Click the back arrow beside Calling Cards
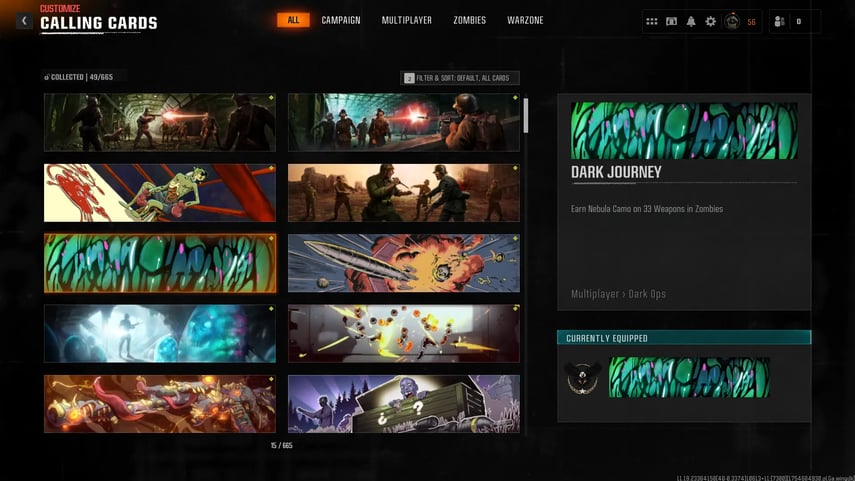This screenshot has width=855, height=481. point(24,21)
